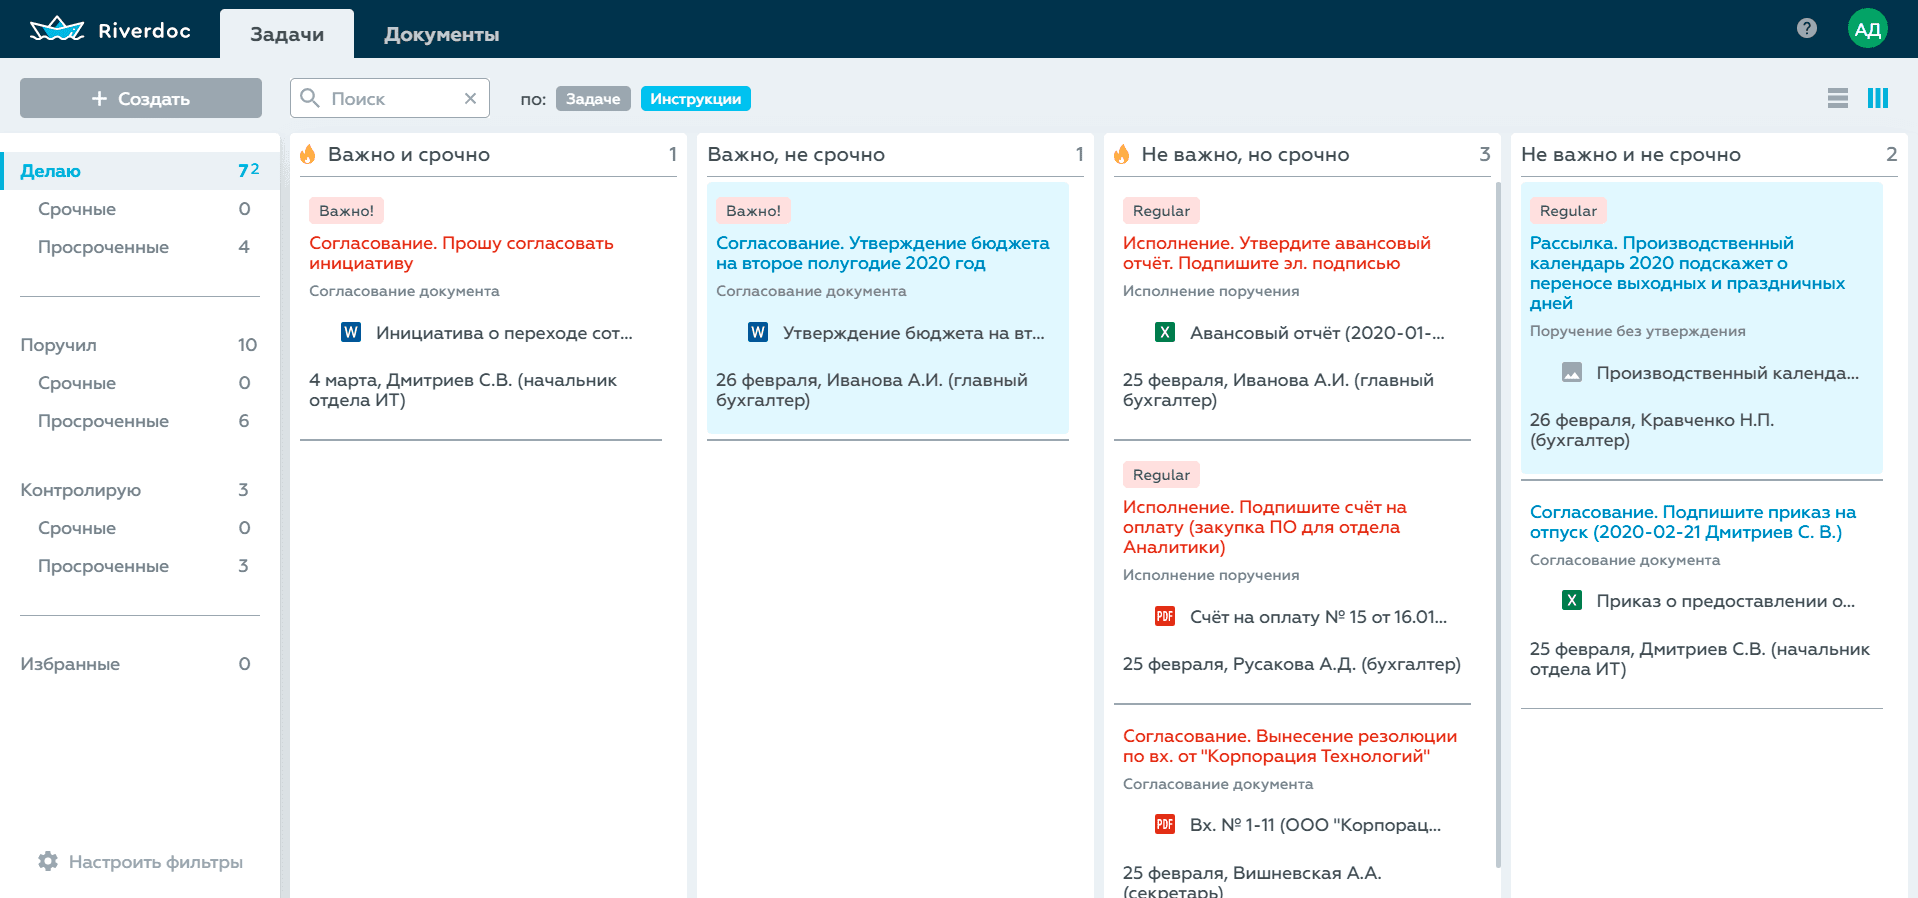
Task: Open the АД user avatar menu
Action: coord(1867,29)
